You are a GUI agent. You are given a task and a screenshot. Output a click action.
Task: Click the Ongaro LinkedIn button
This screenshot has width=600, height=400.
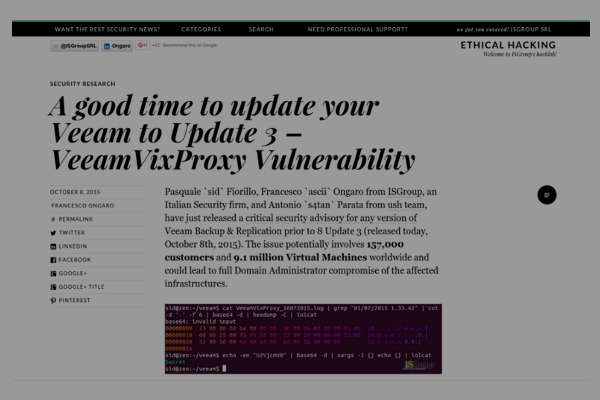pyautogui.click(x=115, y=45)
